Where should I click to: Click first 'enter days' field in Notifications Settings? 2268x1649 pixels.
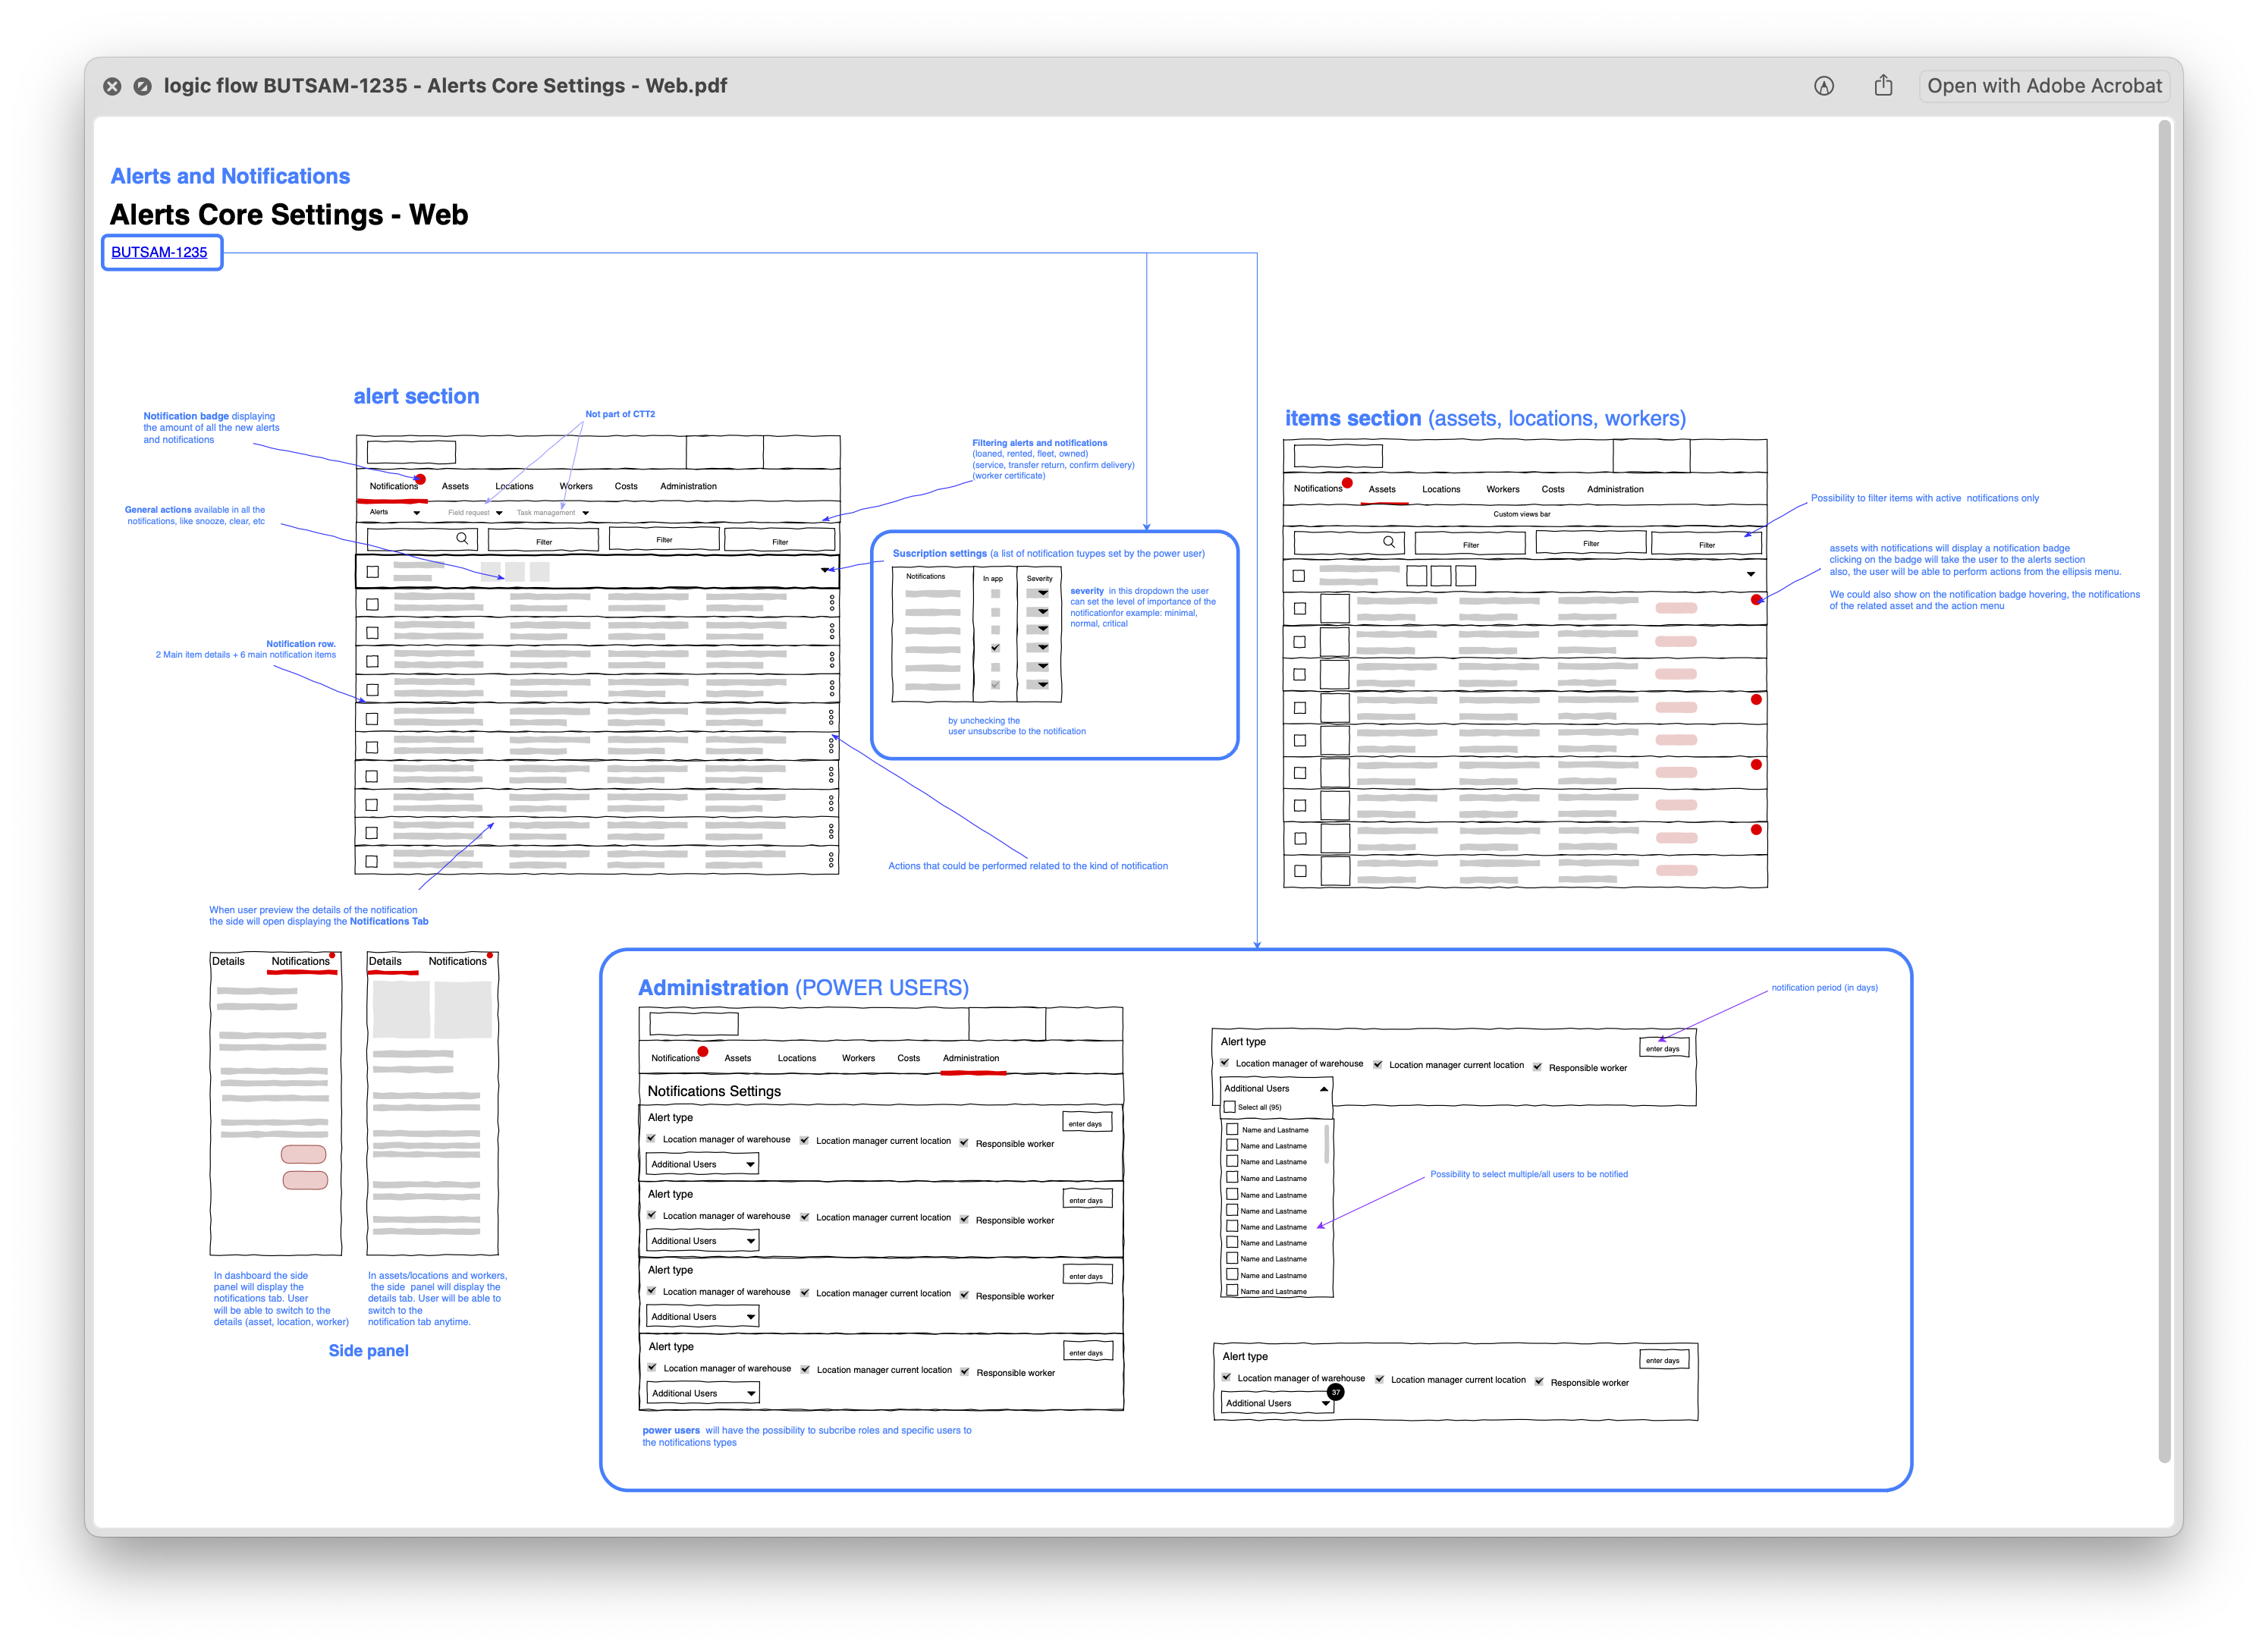(x=1086, y=1123)
